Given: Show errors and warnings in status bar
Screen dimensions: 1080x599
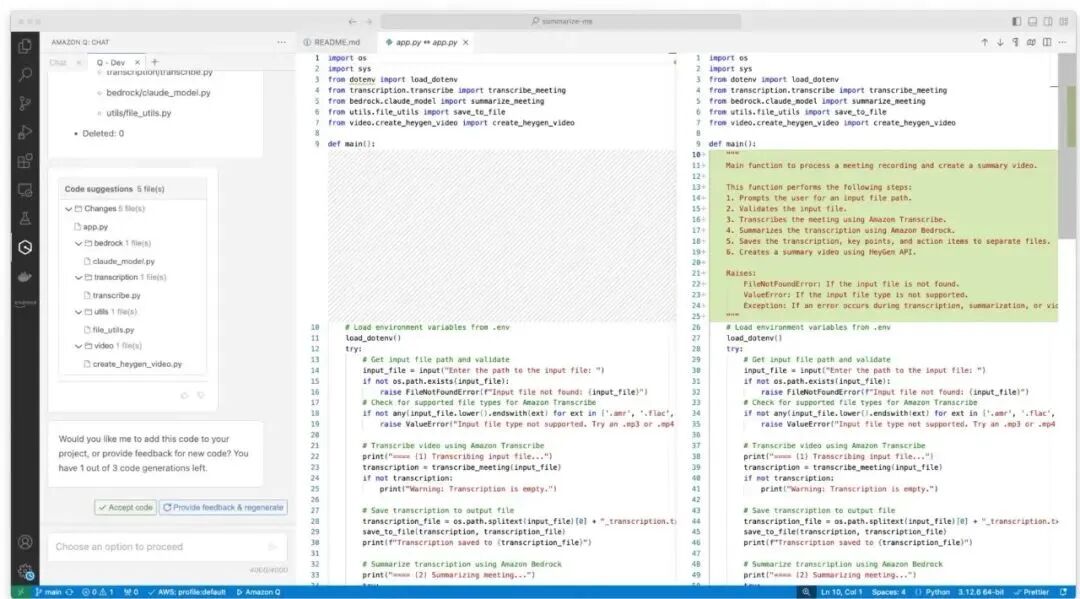Looking at the screenshot, I should click(97, 592).
